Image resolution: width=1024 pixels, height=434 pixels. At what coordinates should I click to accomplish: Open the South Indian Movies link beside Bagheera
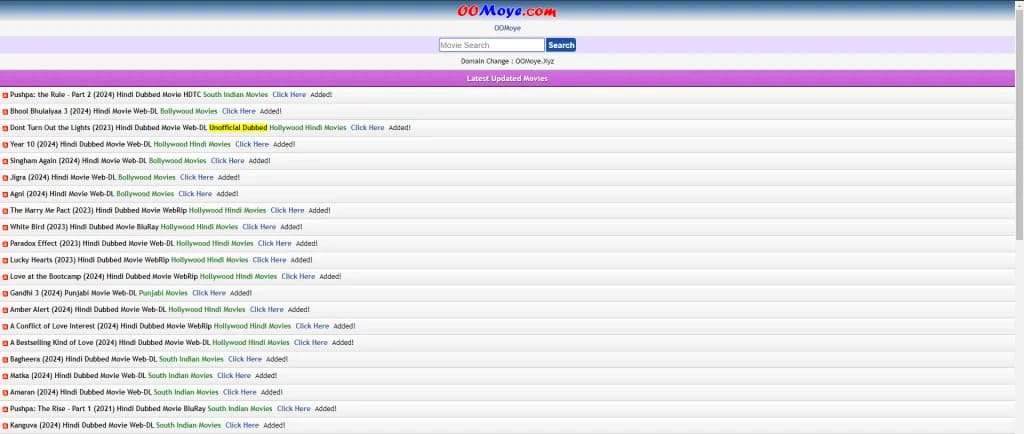point(191,359)
